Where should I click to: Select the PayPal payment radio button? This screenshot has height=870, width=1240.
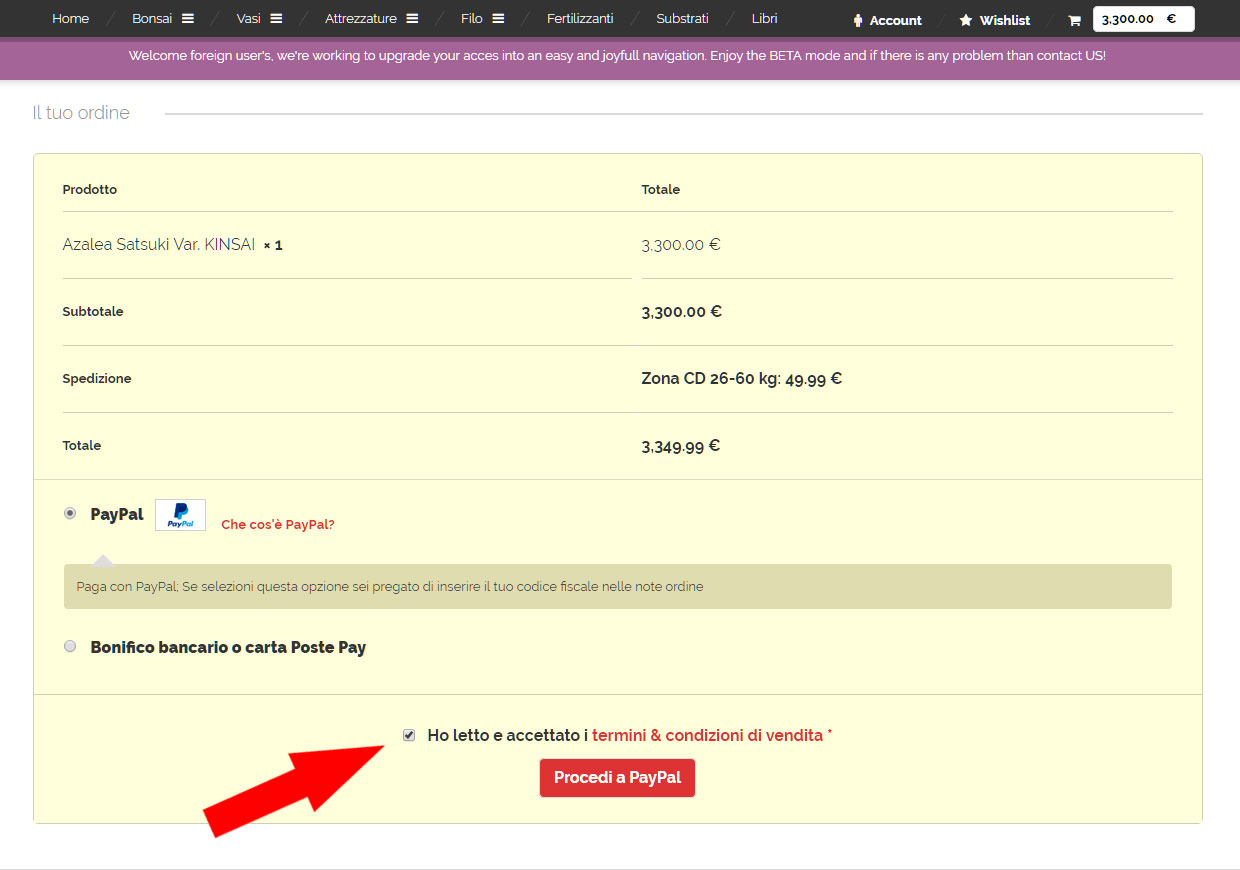(x=70, y=513)
